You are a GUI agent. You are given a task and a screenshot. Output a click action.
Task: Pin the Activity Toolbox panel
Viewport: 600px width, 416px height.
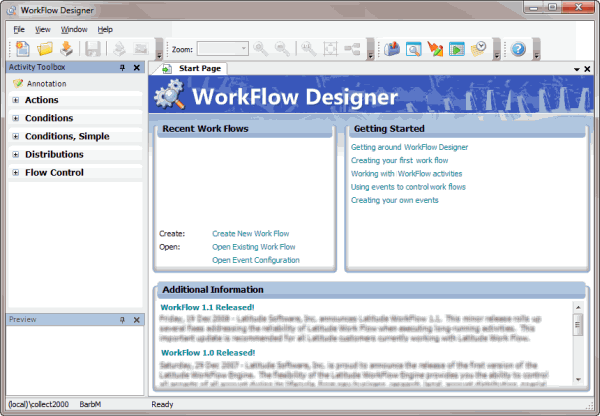point(122,67)
